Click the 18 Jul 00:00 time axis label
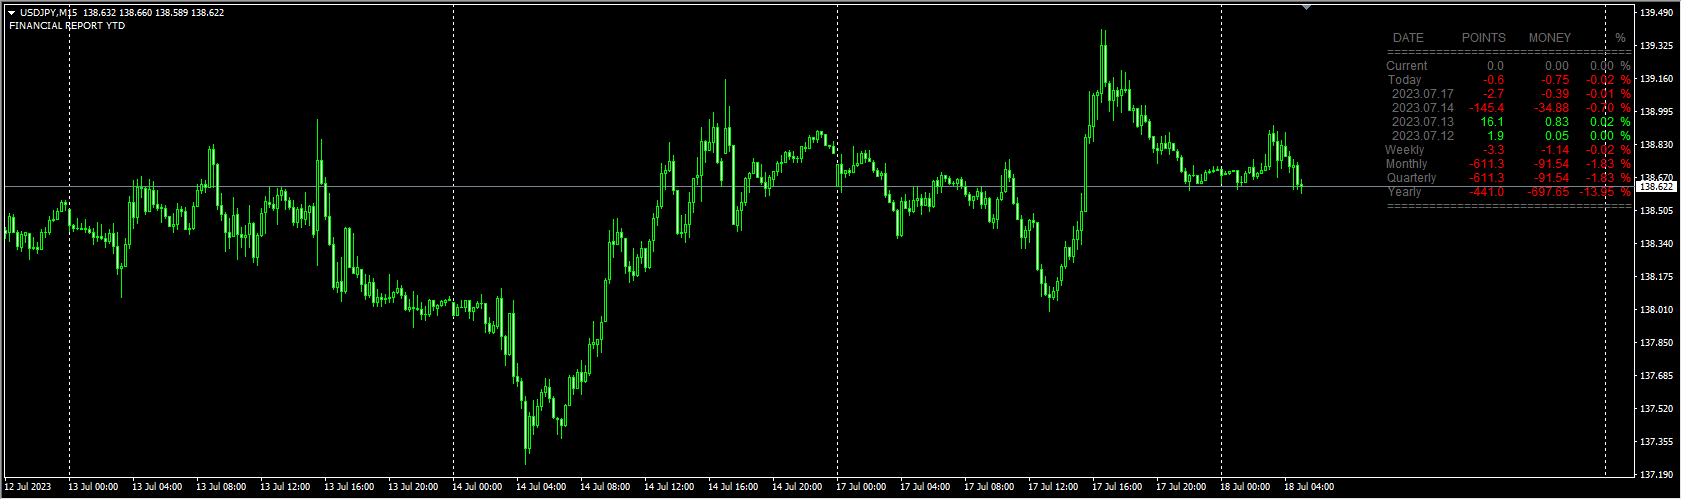Screen dimensions: 1682x500 click(x=1245, y=487)
